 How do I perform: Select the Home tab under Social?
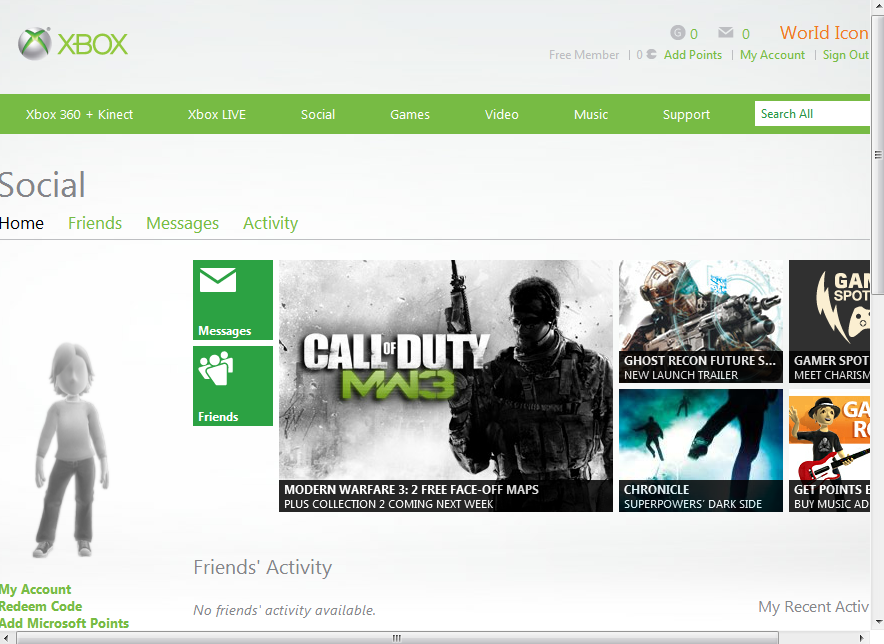22,223
